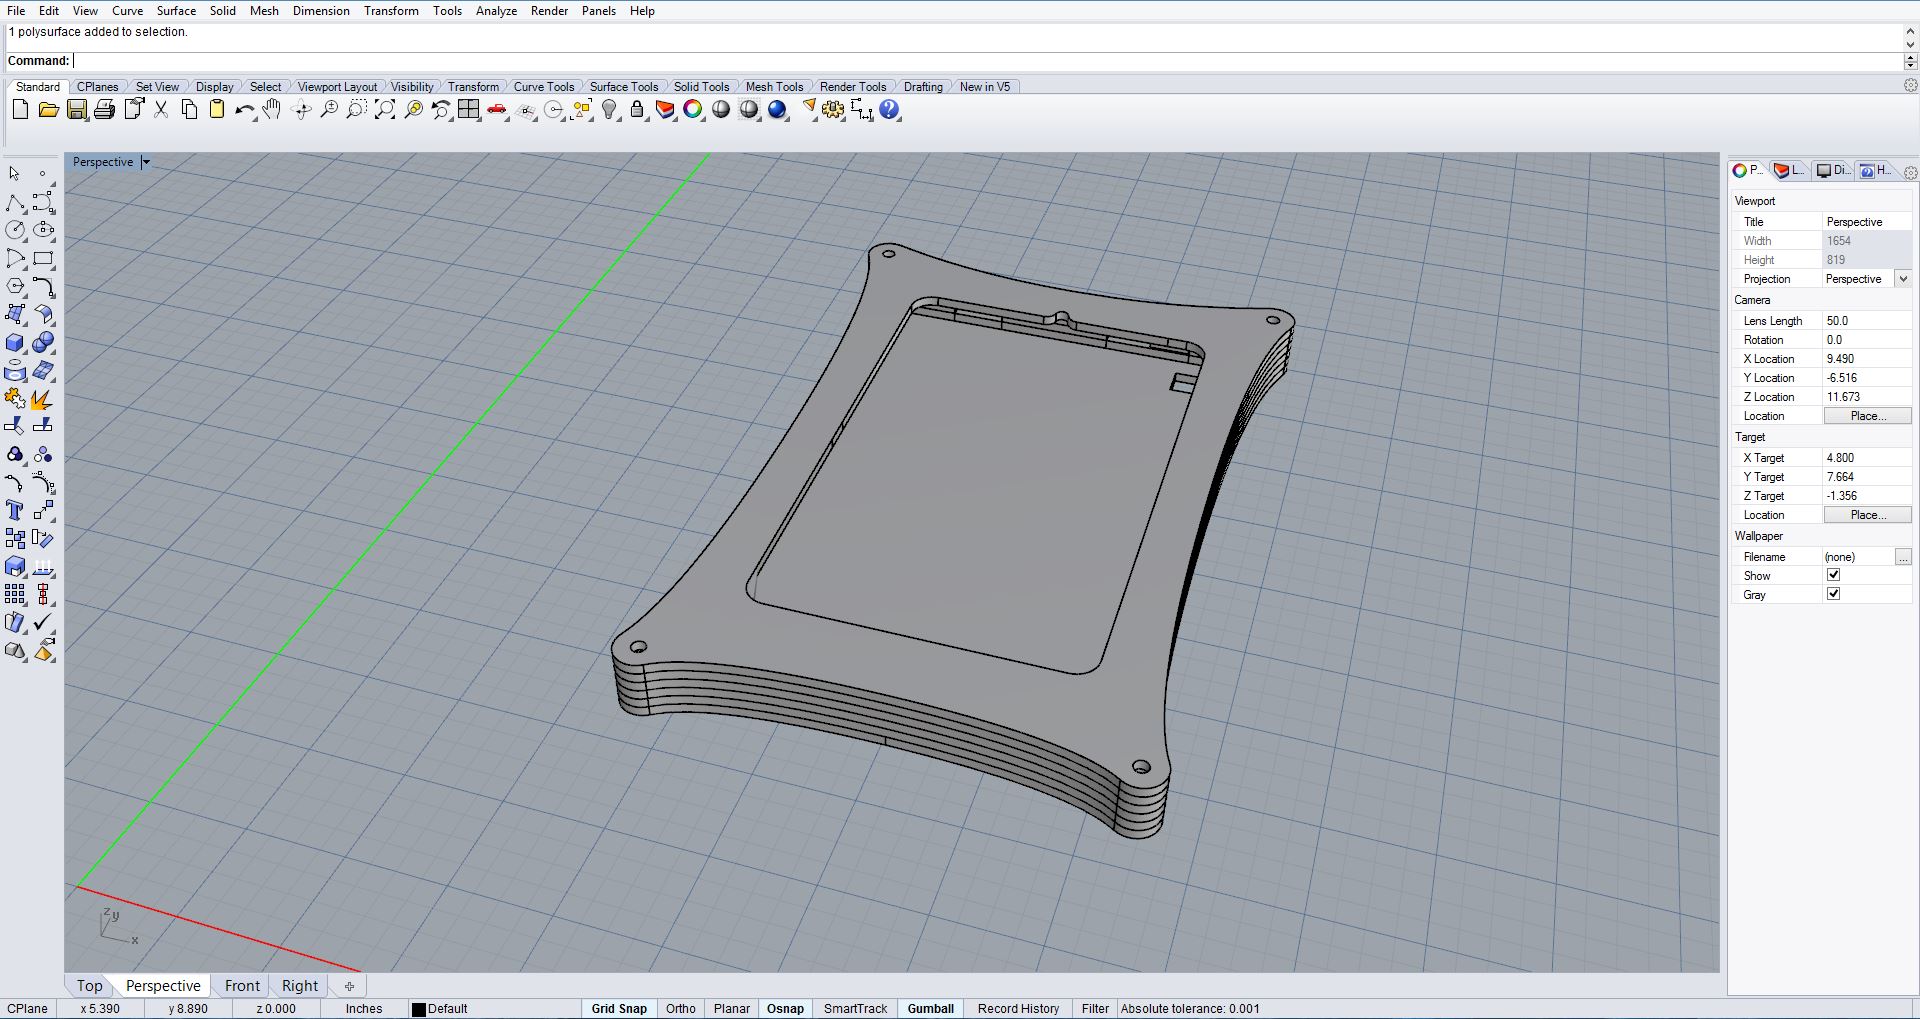Click the Undo arrow icon
This screenshot has height=1019, width=1920.
point(245,110)
